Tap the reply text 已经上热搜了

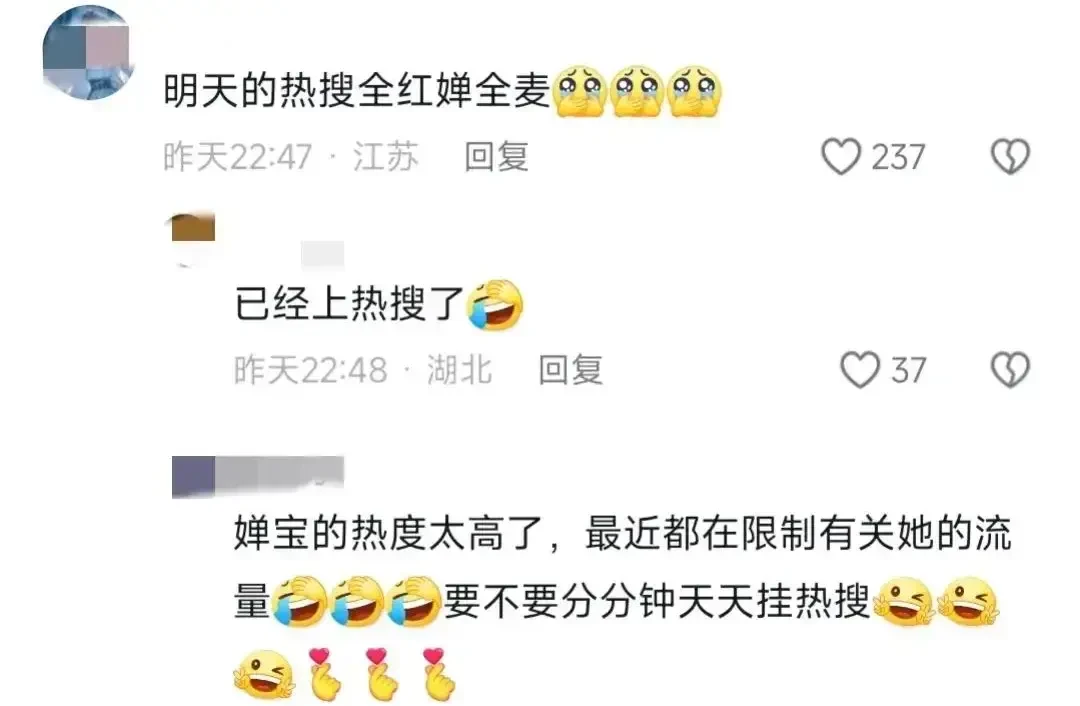[x=349, y=303]
